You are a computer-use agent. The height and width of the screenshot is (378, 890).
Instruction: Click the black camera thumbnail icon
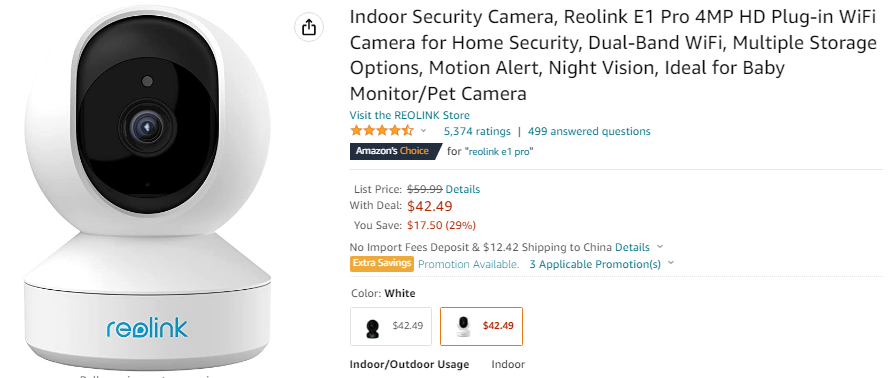click(x=372, y=328)
